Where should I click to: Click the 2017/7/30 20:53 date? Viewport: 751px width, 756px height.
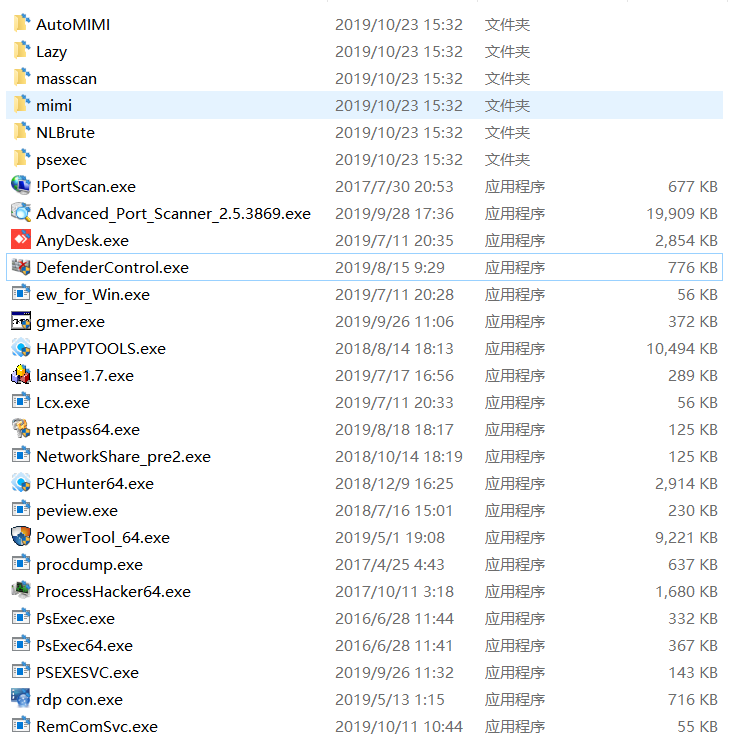pyautogui.click(x=394, y=187)
